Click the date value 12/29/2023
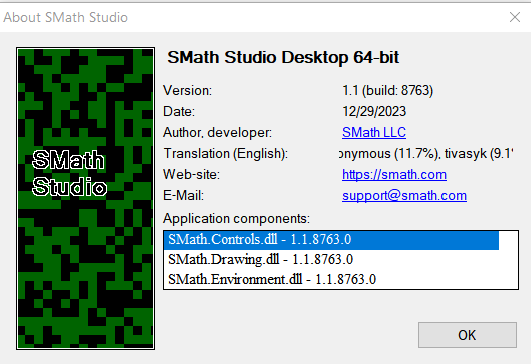 coord(374,111)
